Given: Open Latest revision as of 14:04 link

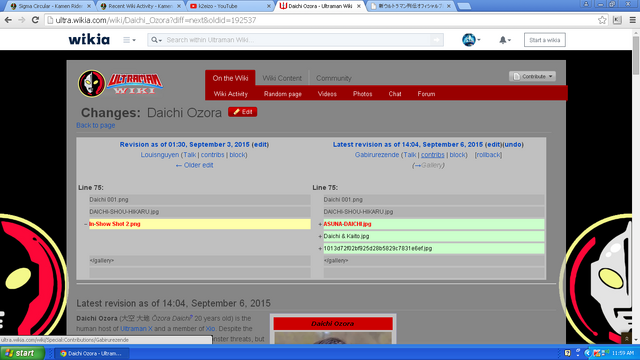Looking at the screenshot, I should coord(408,144).
